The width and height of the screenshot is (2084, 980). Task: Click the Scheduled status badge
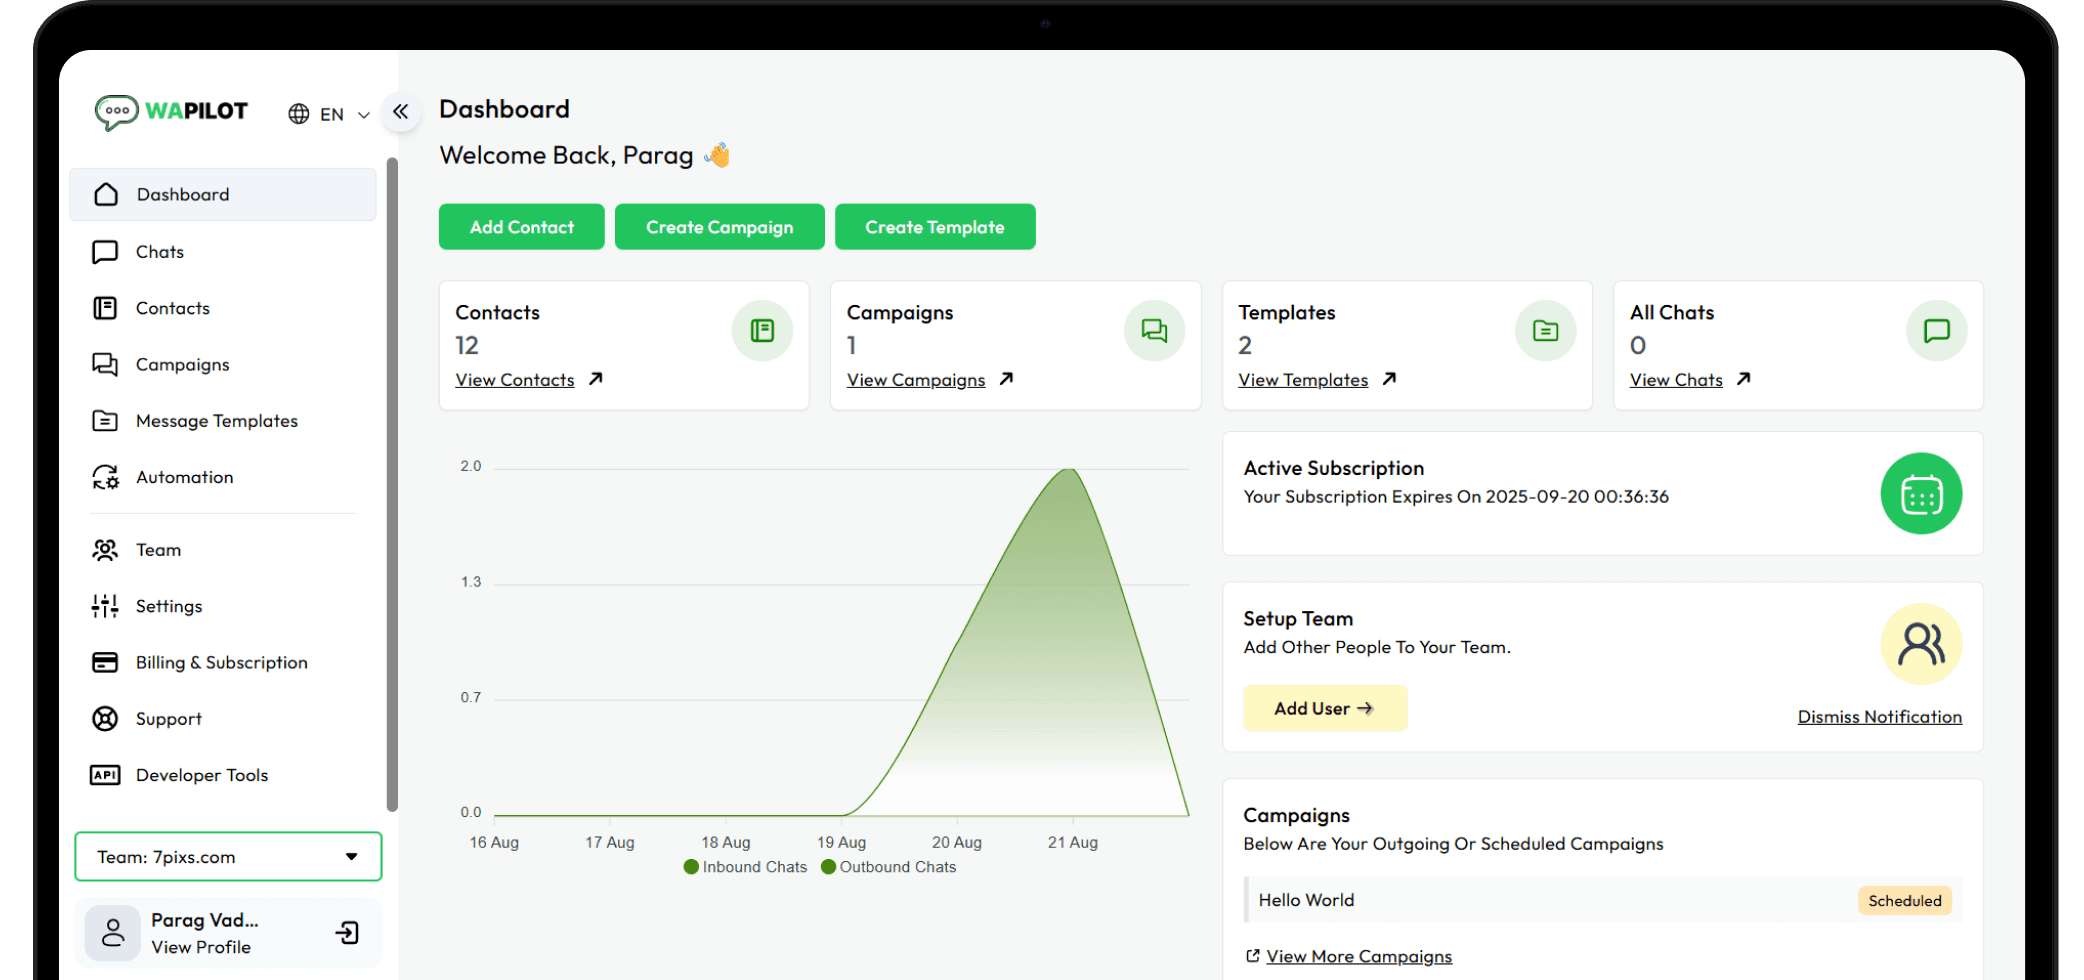1905,901
